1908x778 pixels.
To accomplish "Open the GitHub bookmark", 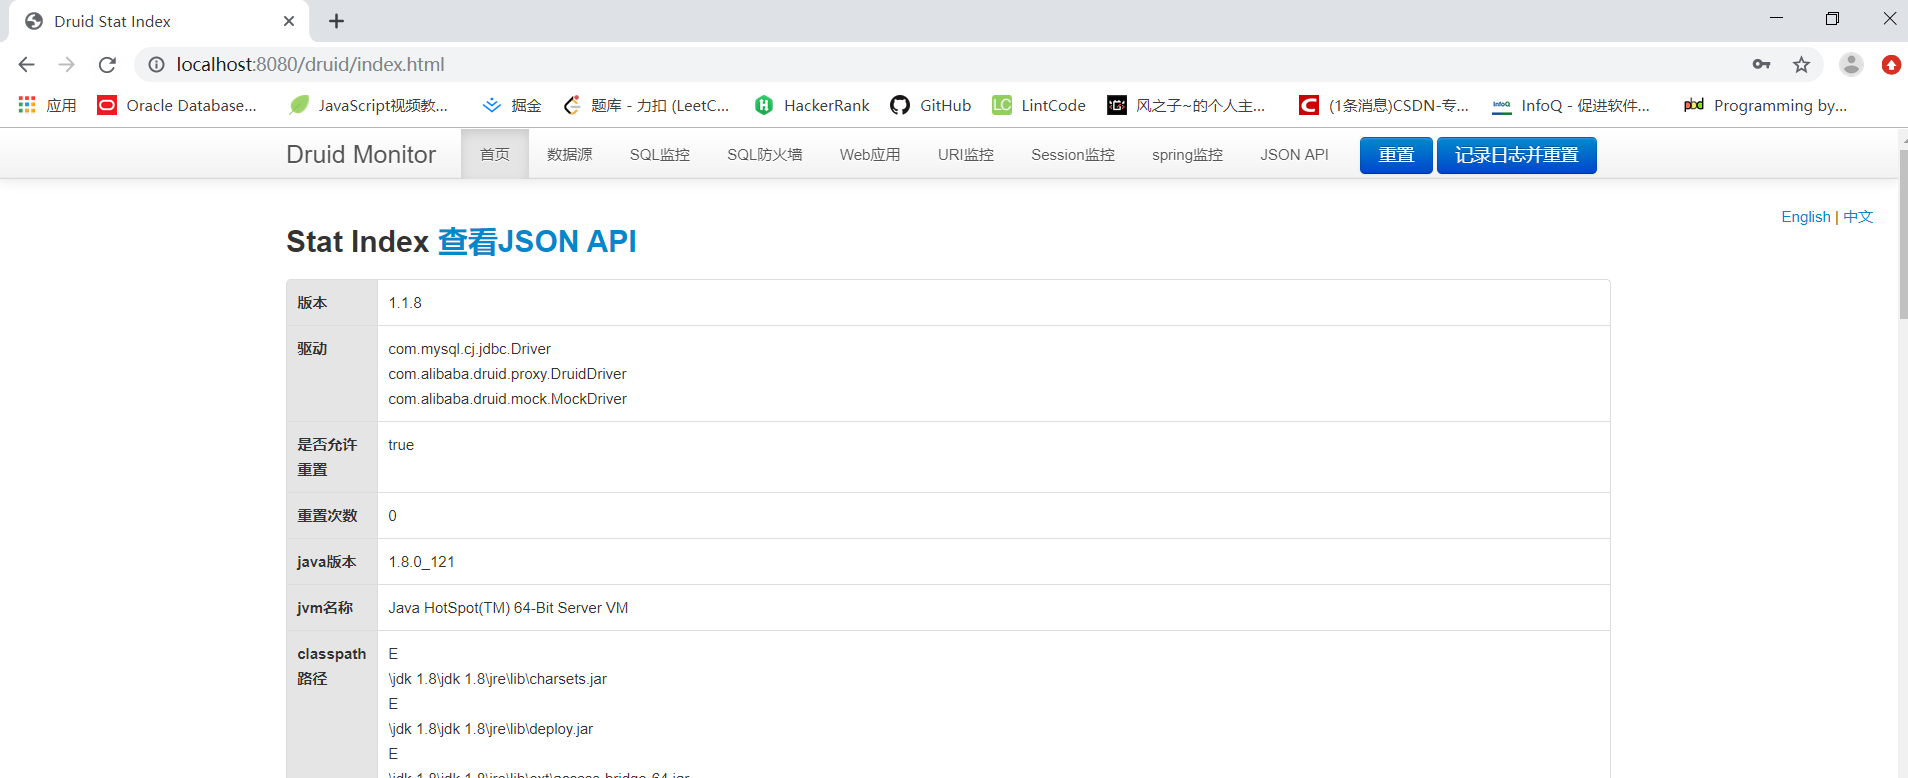I will pyautogui.click(x=931, y=105).
